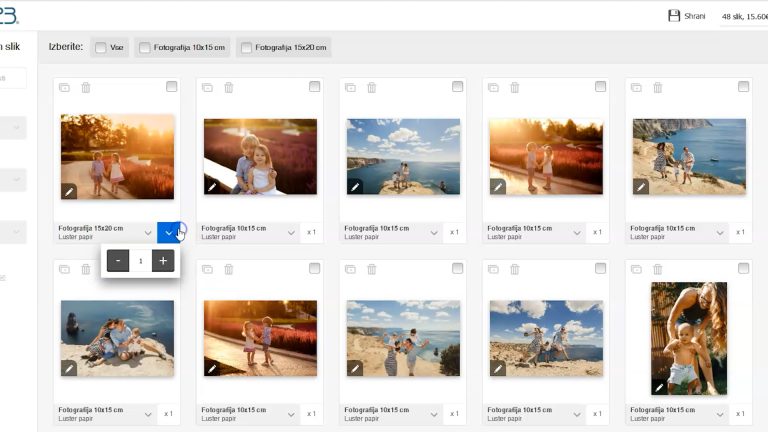Viewport: 768px width, 432px height.
Task: Enable the Fotografija 15x20 cm filter checkbox
Action: coord(246,47)
